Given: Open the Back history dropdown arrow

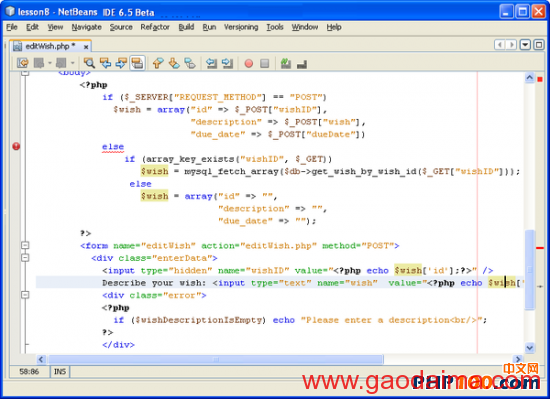Looking at the screenshot, I should [x=49, y=63].
